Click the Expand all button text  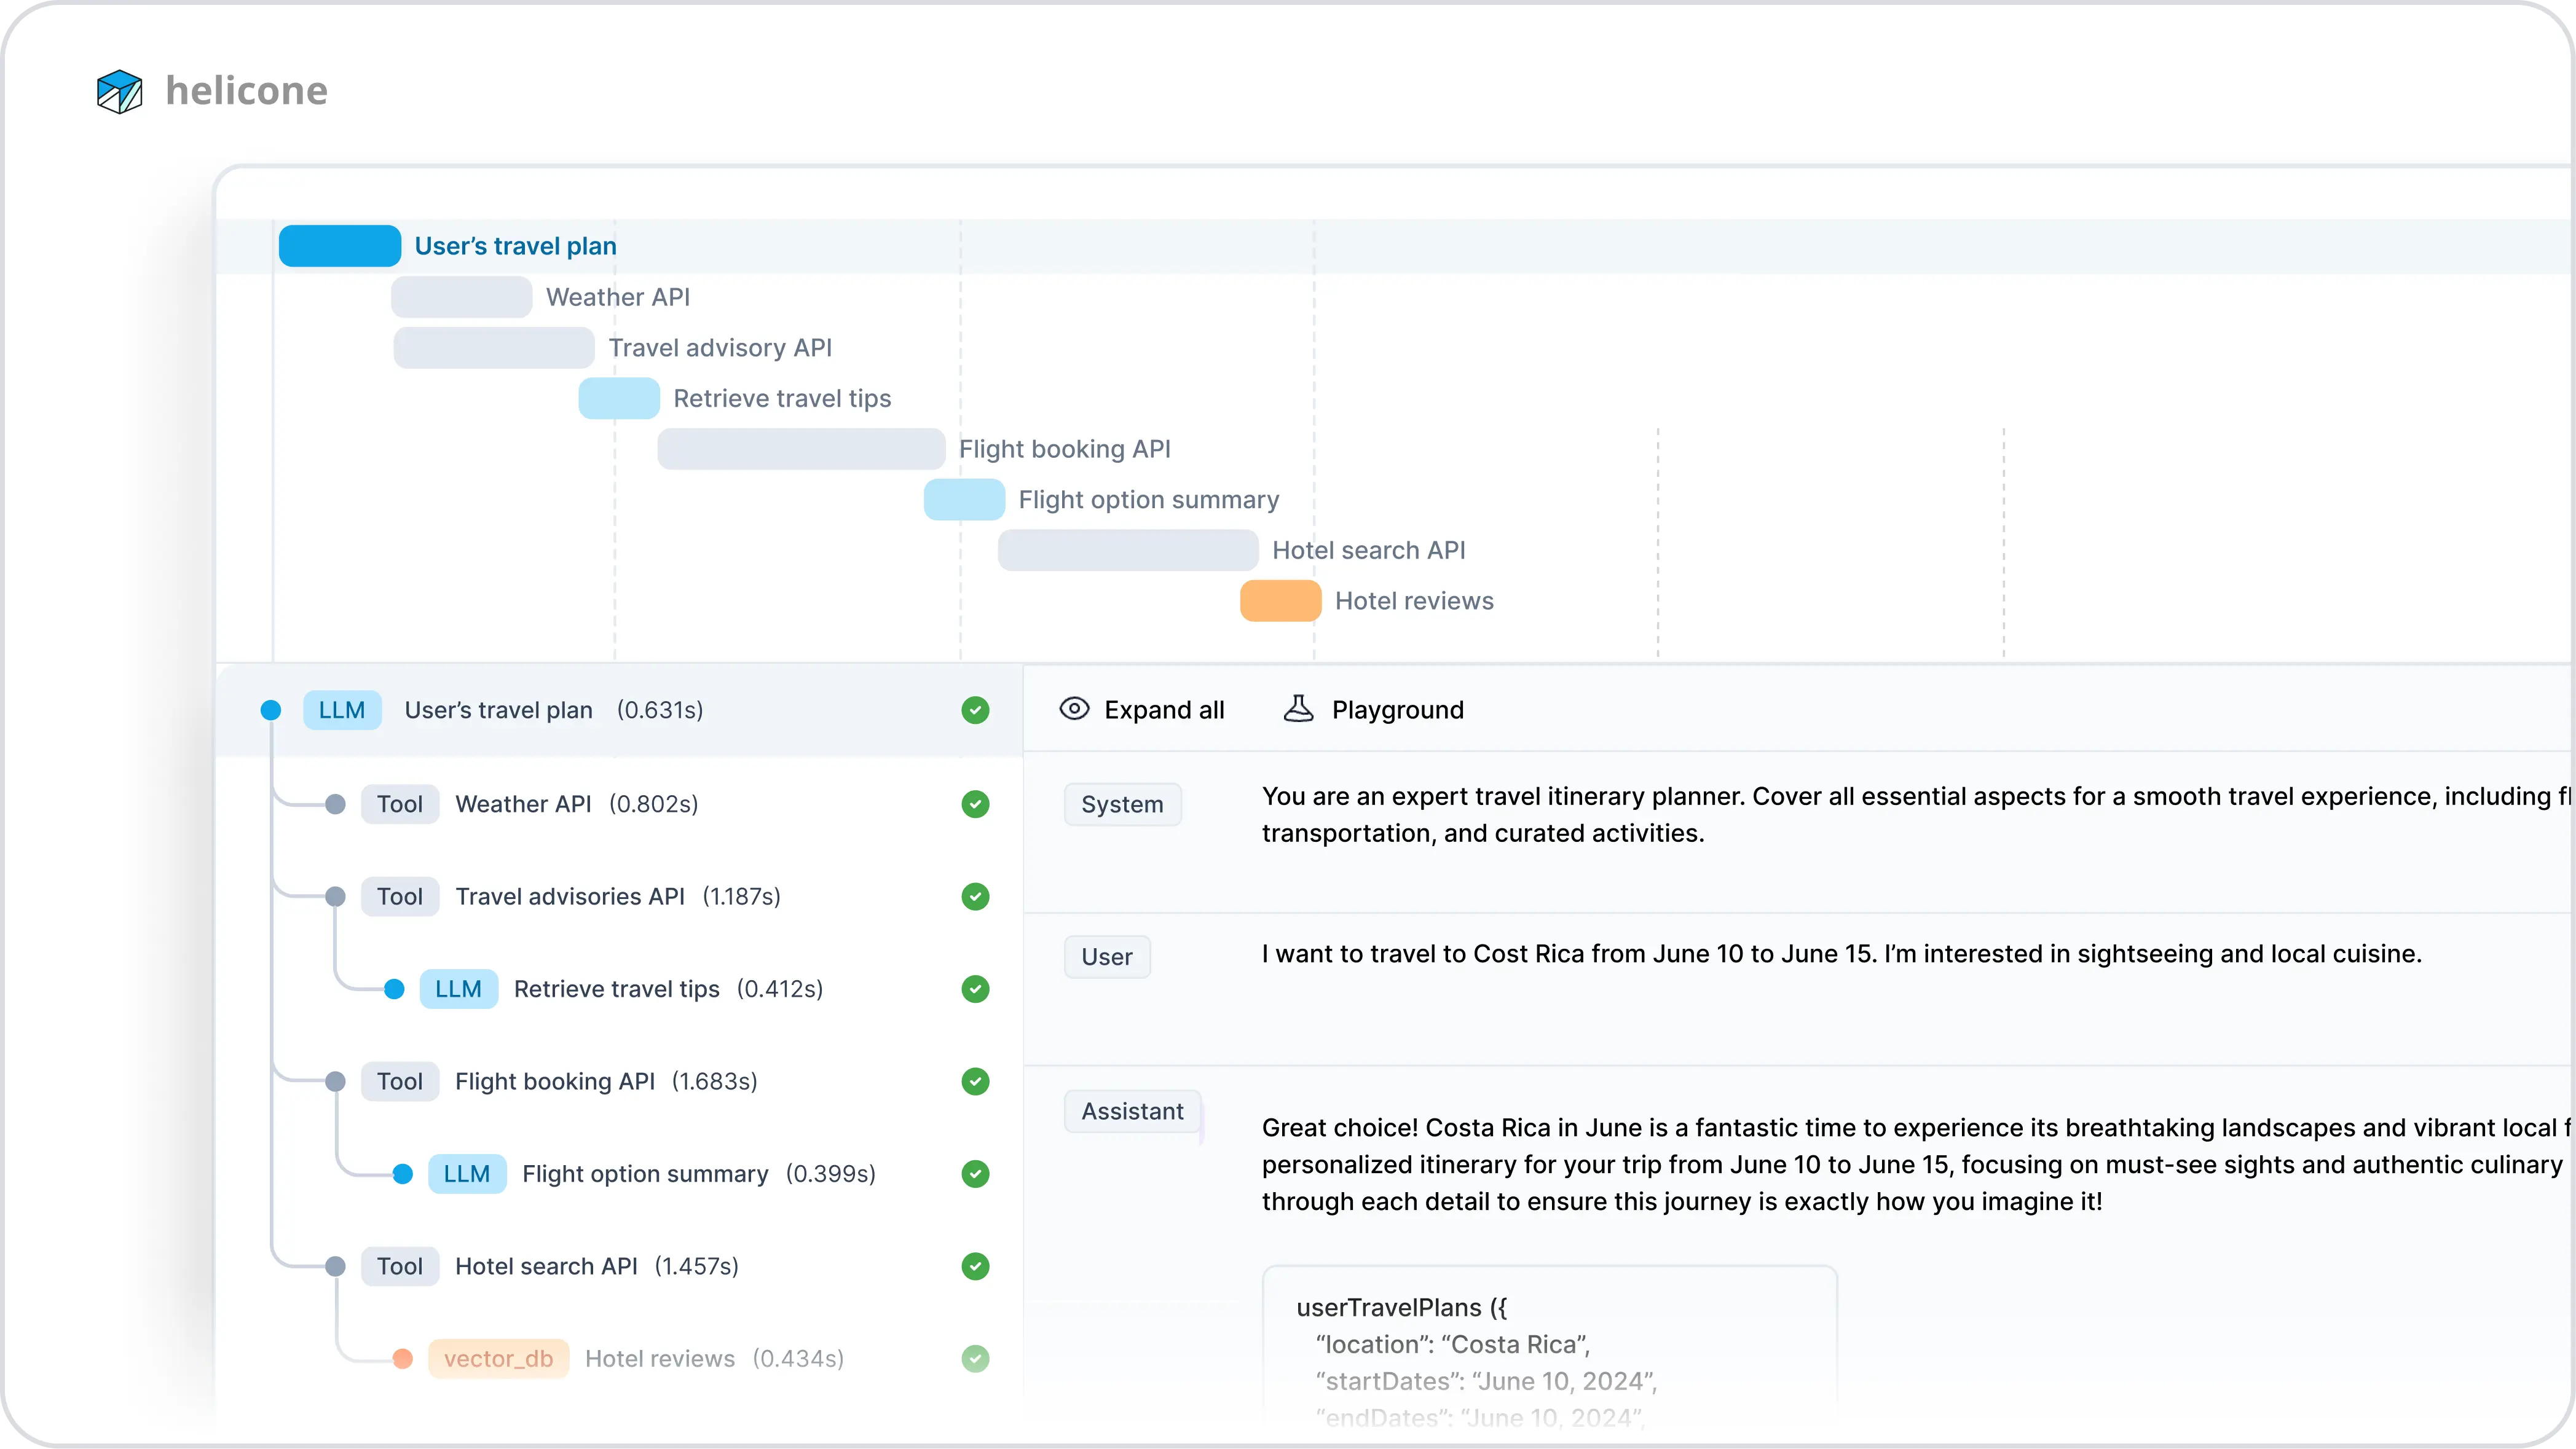1164,710
